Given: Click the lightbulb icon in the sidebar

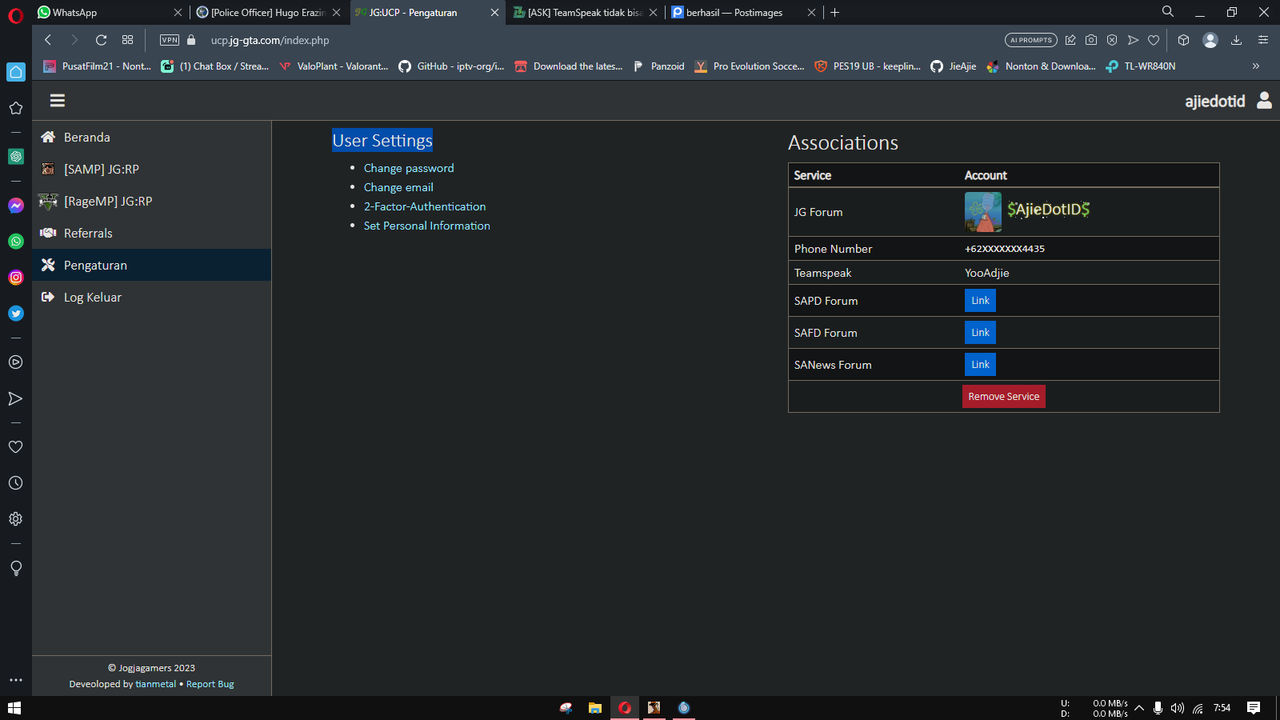Looking at the screenshot, I should pos(16,568).
